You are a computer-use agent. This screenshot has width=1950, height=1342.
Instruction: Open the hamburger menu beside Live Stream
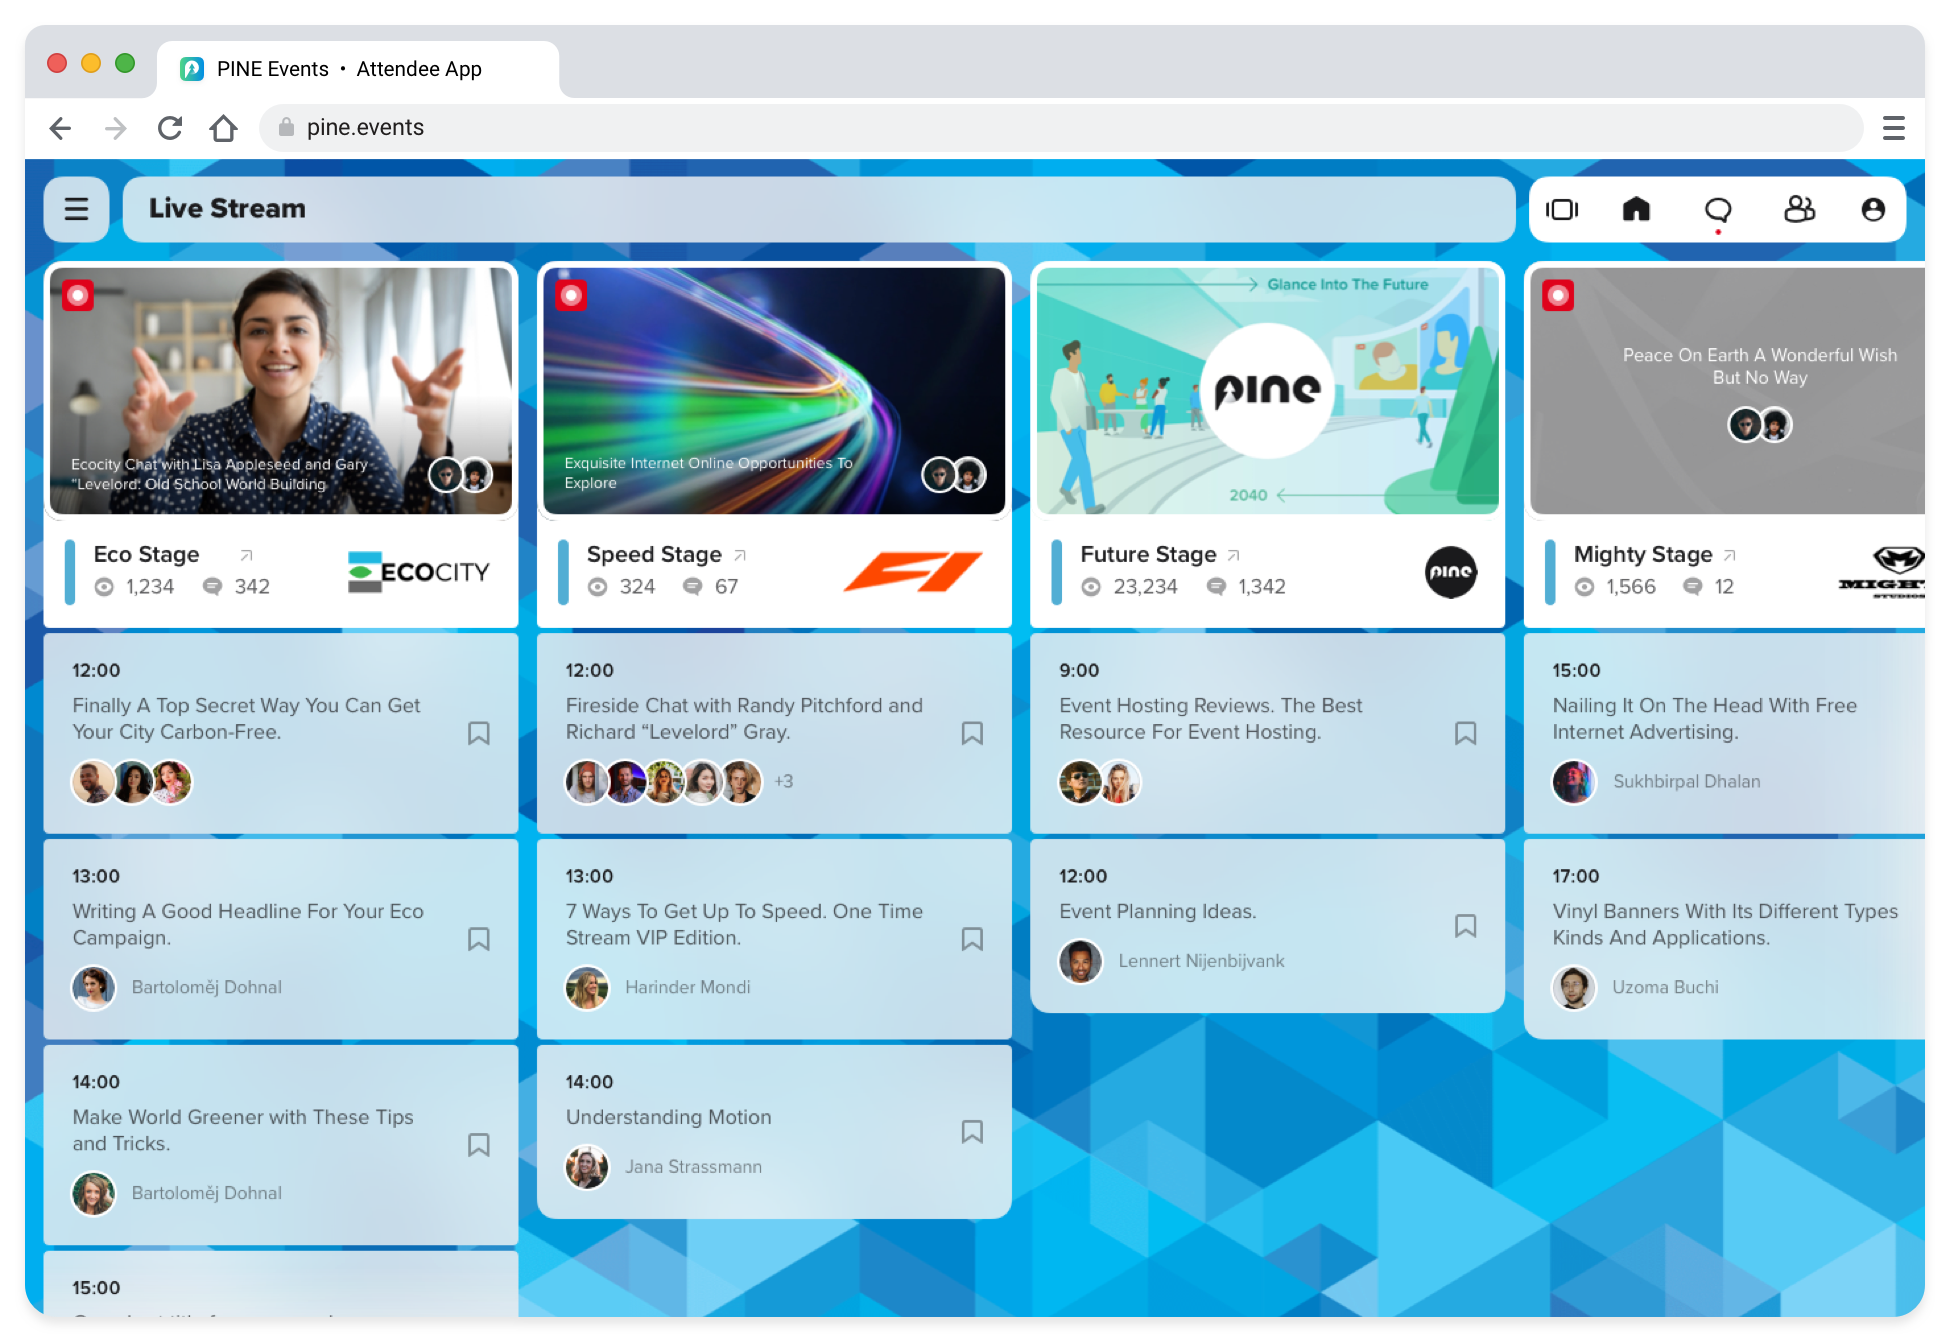(x=76, y=209)
